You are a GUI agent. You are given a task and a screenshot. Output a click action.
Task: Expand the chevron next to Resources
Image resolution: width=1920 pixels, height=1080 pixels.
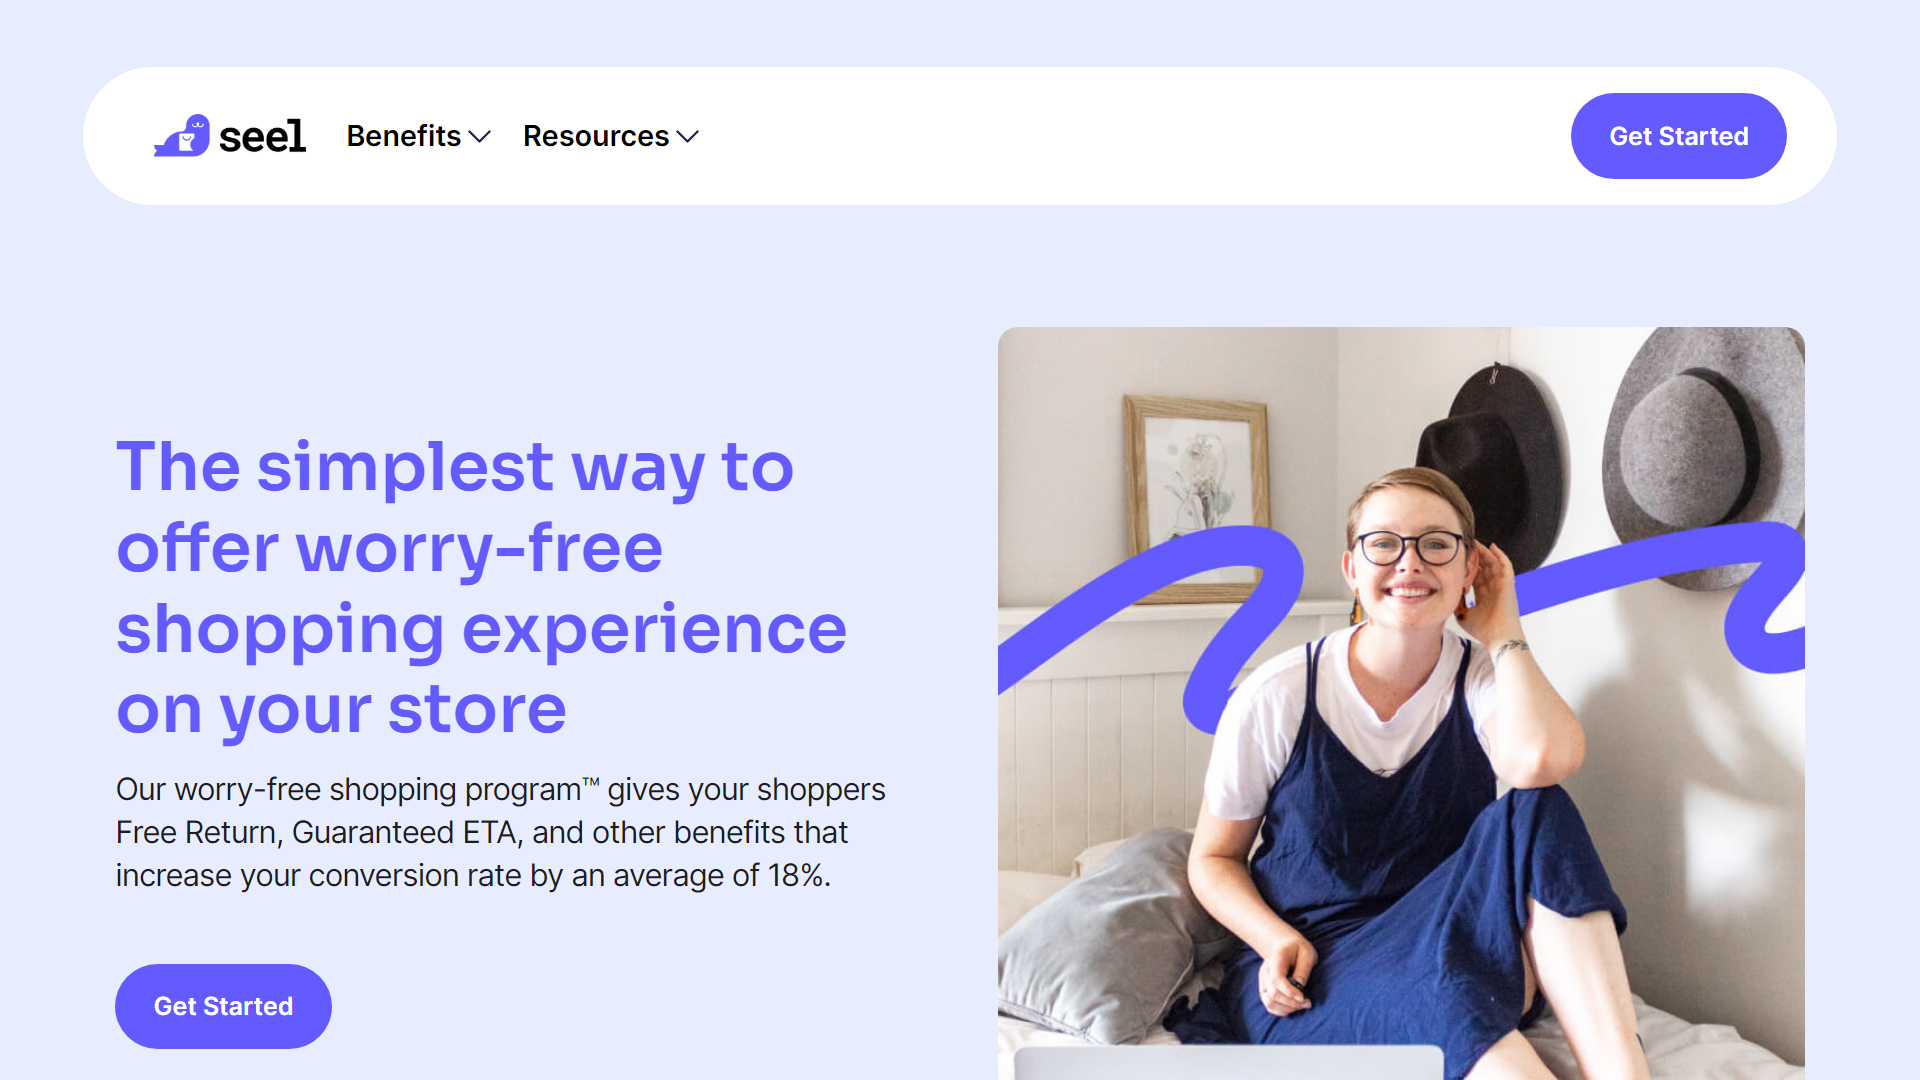click(688, 137)
